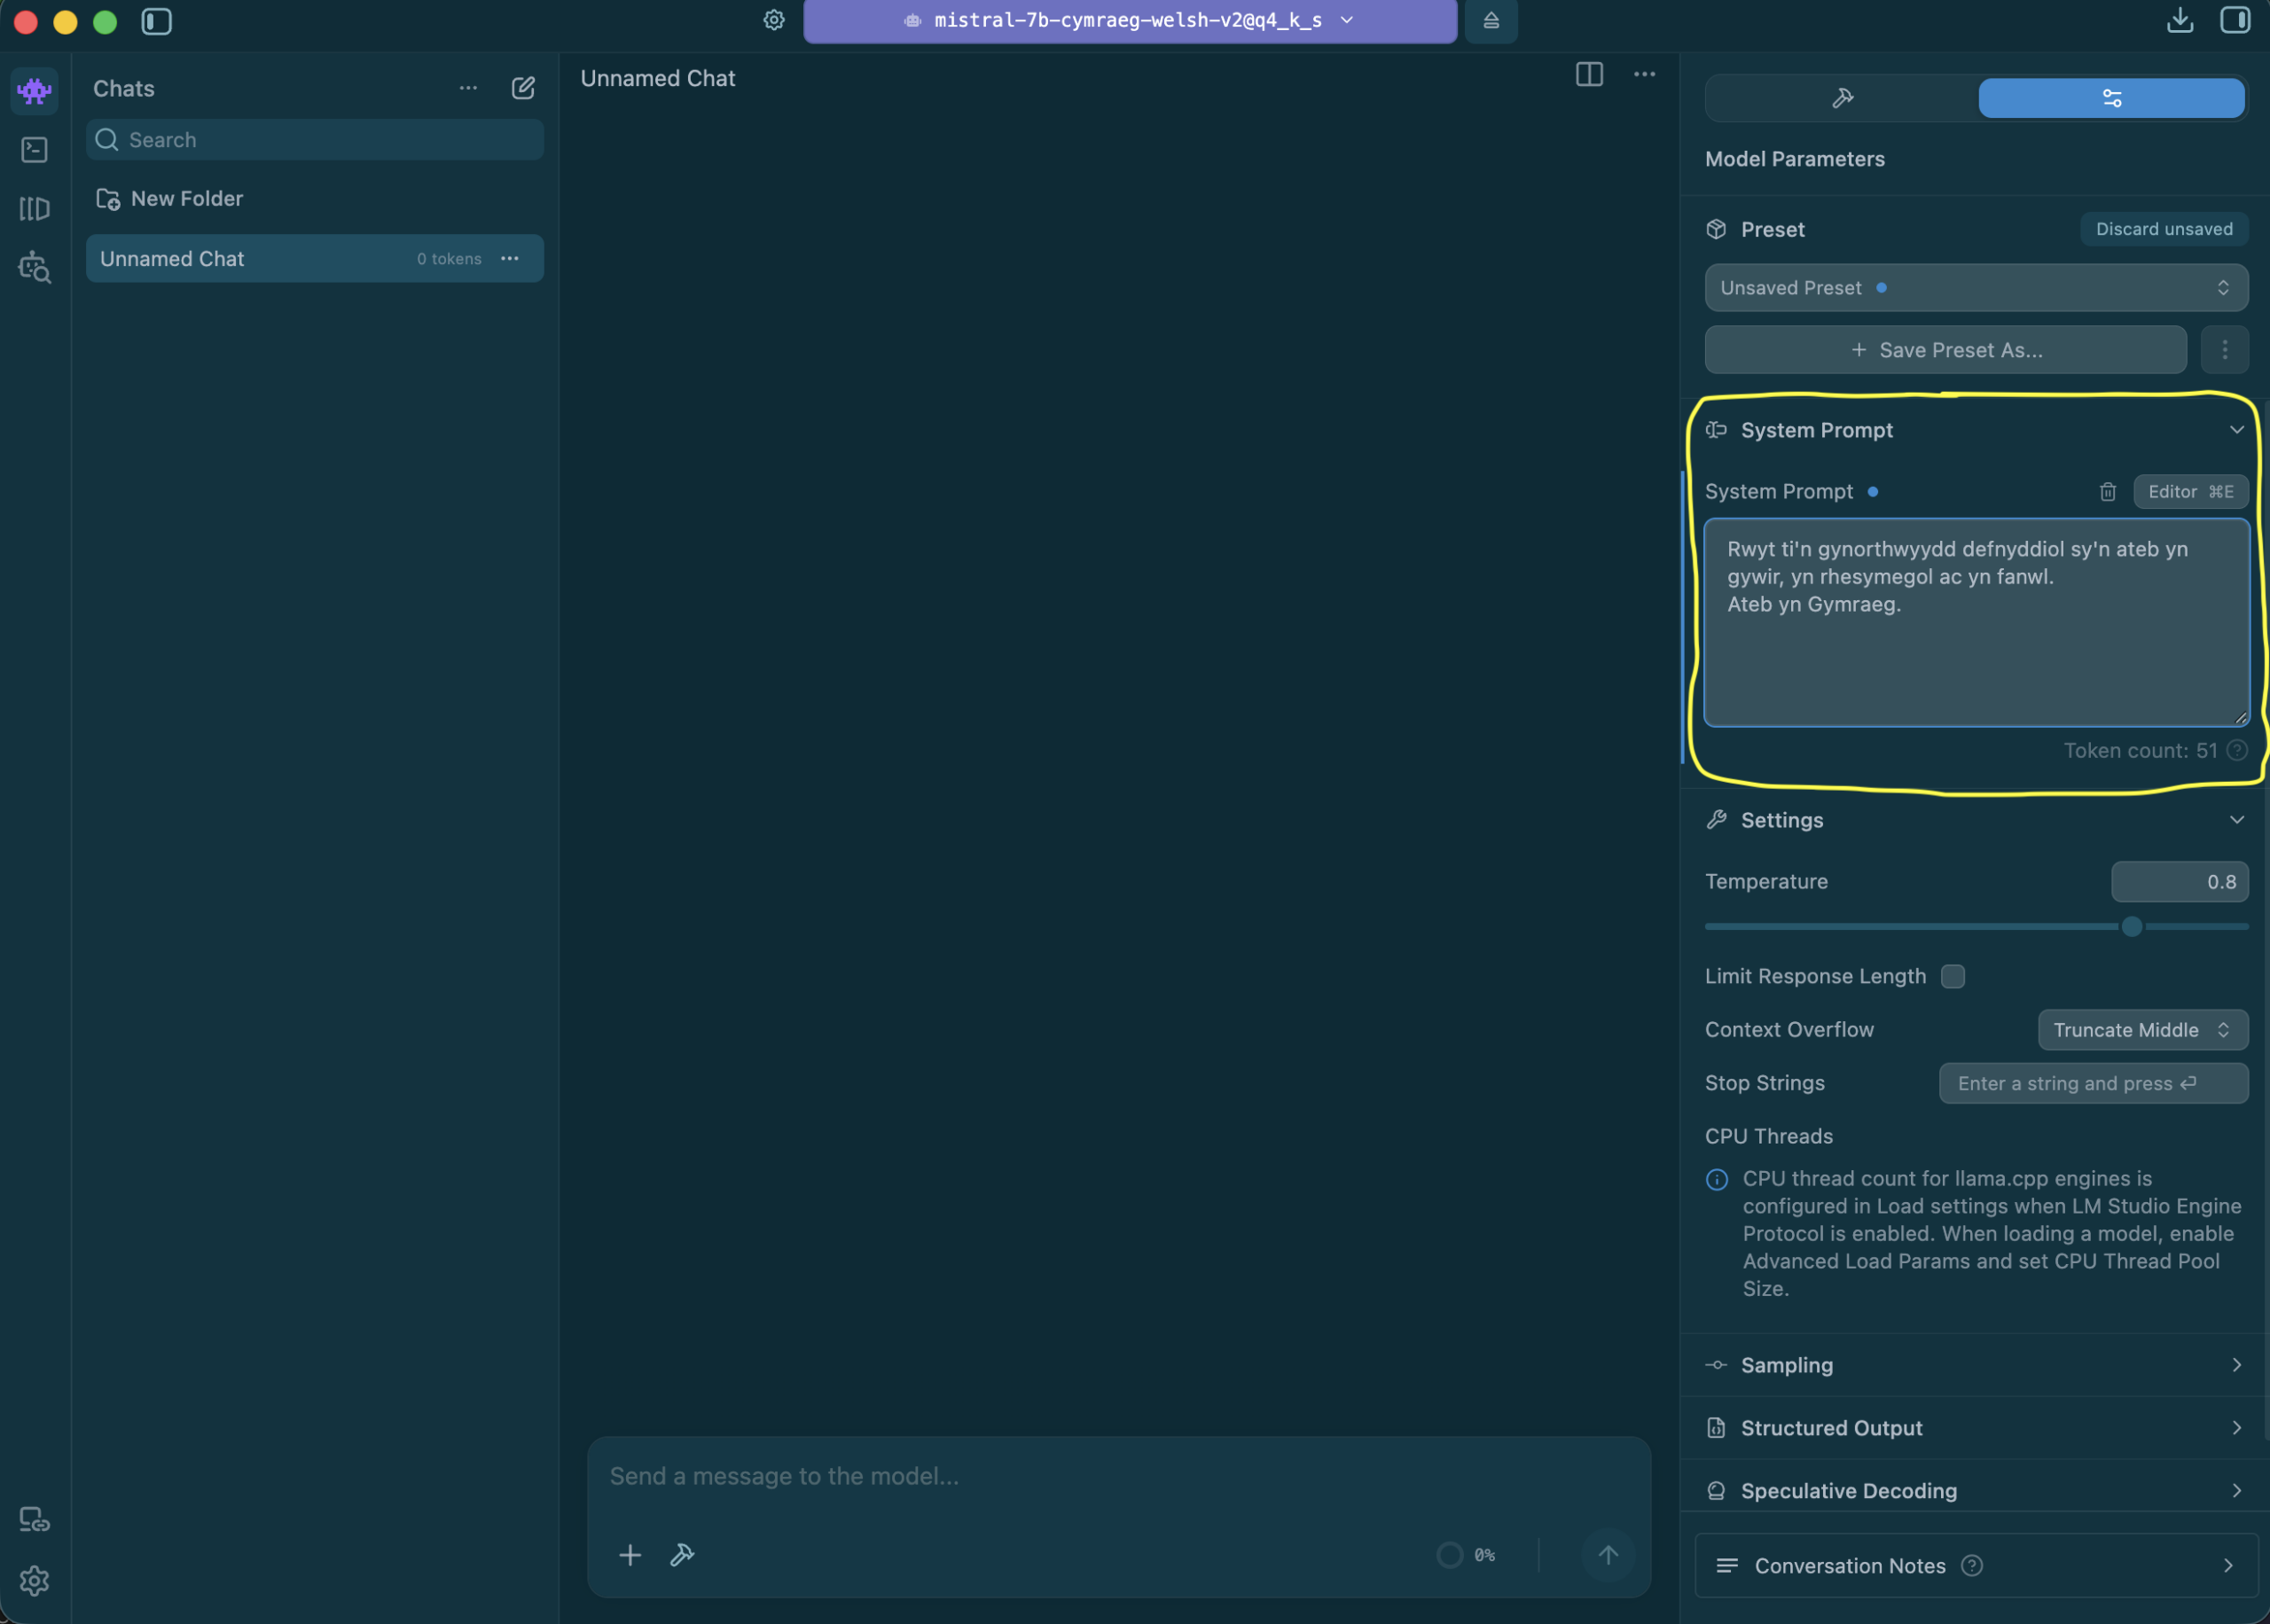2270x1624 pixels.
Task: Click the chats Search field
Action: click(315, 140)
